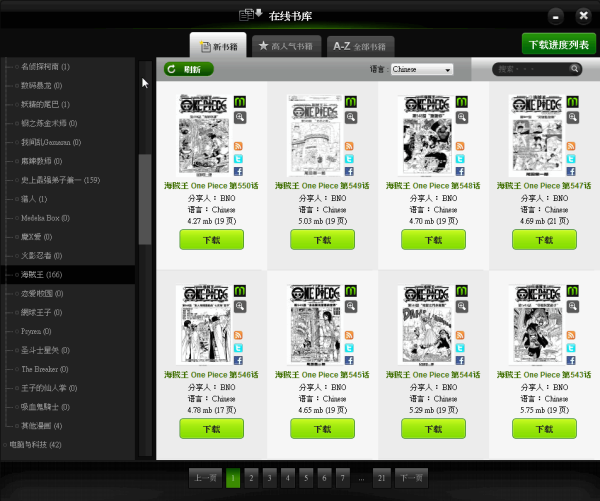Image resolution: width=600 pixels, height=501 pixels.
Task: Click the 上一页 previous page button
Action: (x=205, y=478)
